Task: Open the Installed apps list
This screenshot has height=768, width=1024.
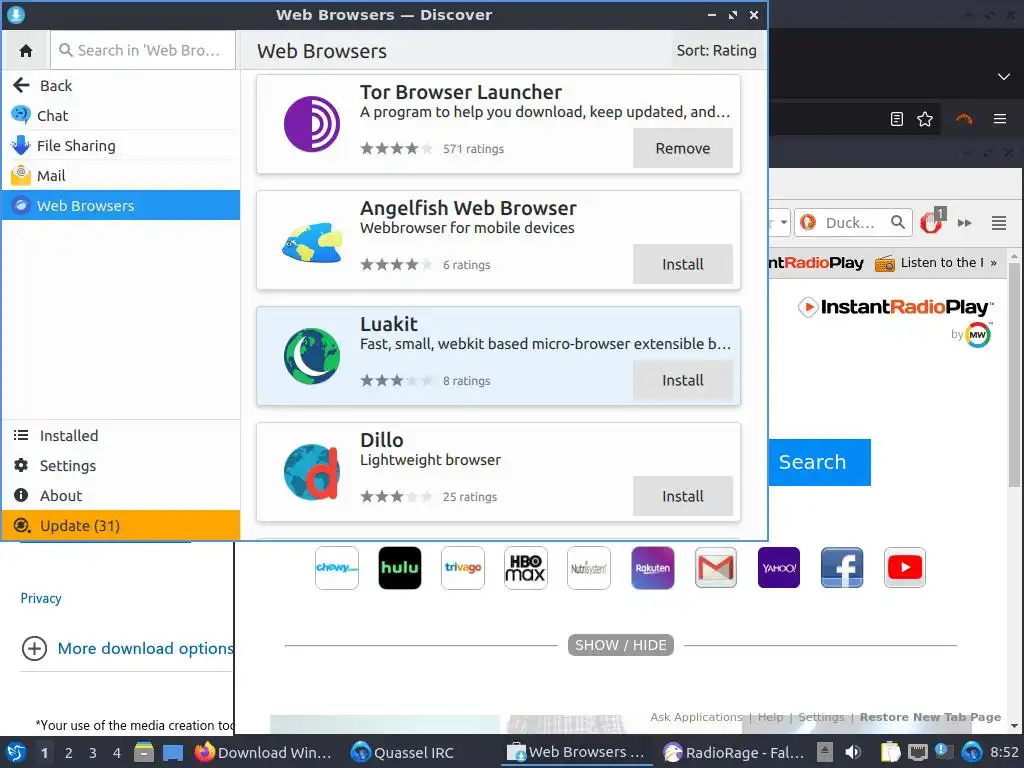Action: (x=121, y=436)
